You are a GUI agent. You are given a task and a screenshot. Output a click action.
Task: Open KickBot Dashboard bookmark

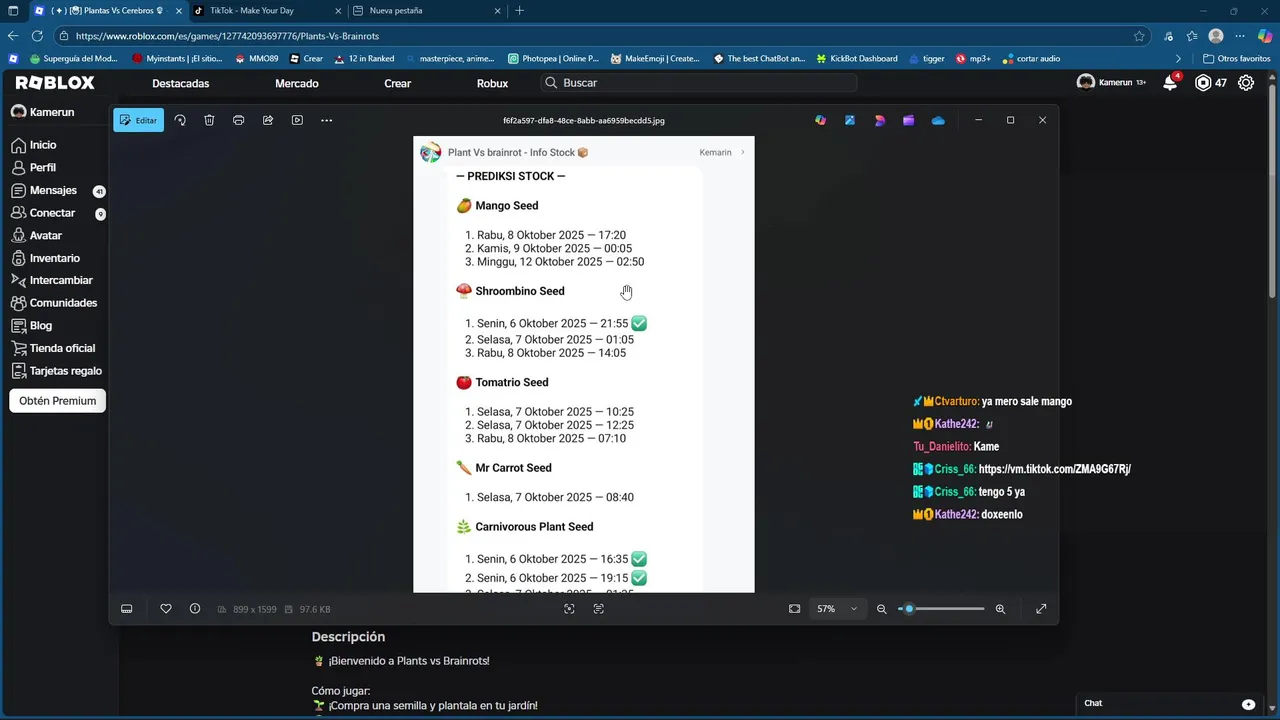pos(856,58)
